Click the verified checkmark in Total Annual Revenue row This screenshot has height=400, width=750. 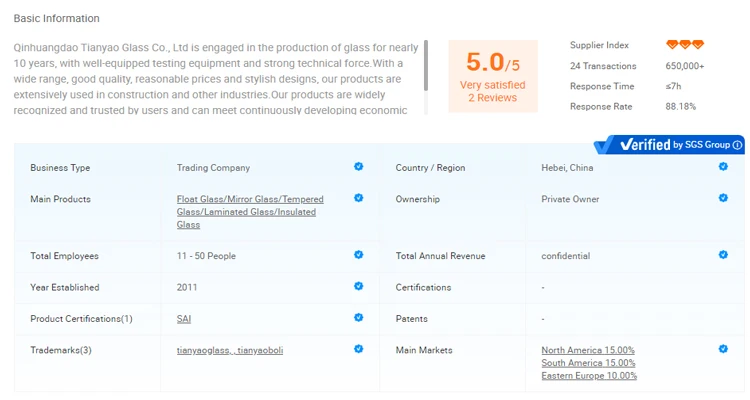(723, 255)
